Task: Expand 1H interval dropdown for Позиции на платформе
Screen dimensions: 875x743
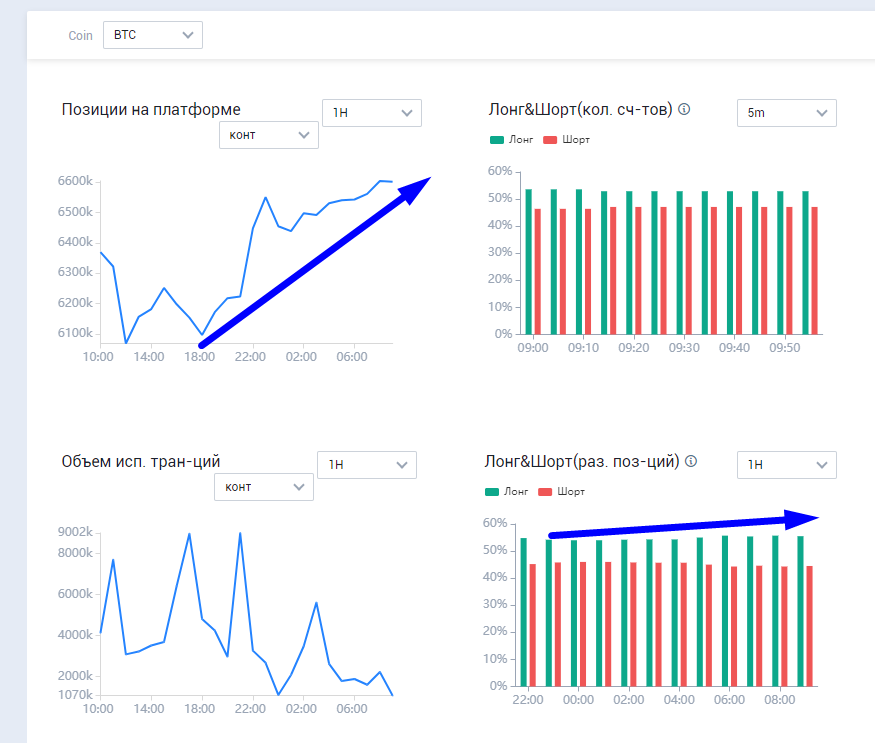Action: (x=371, y=113)
